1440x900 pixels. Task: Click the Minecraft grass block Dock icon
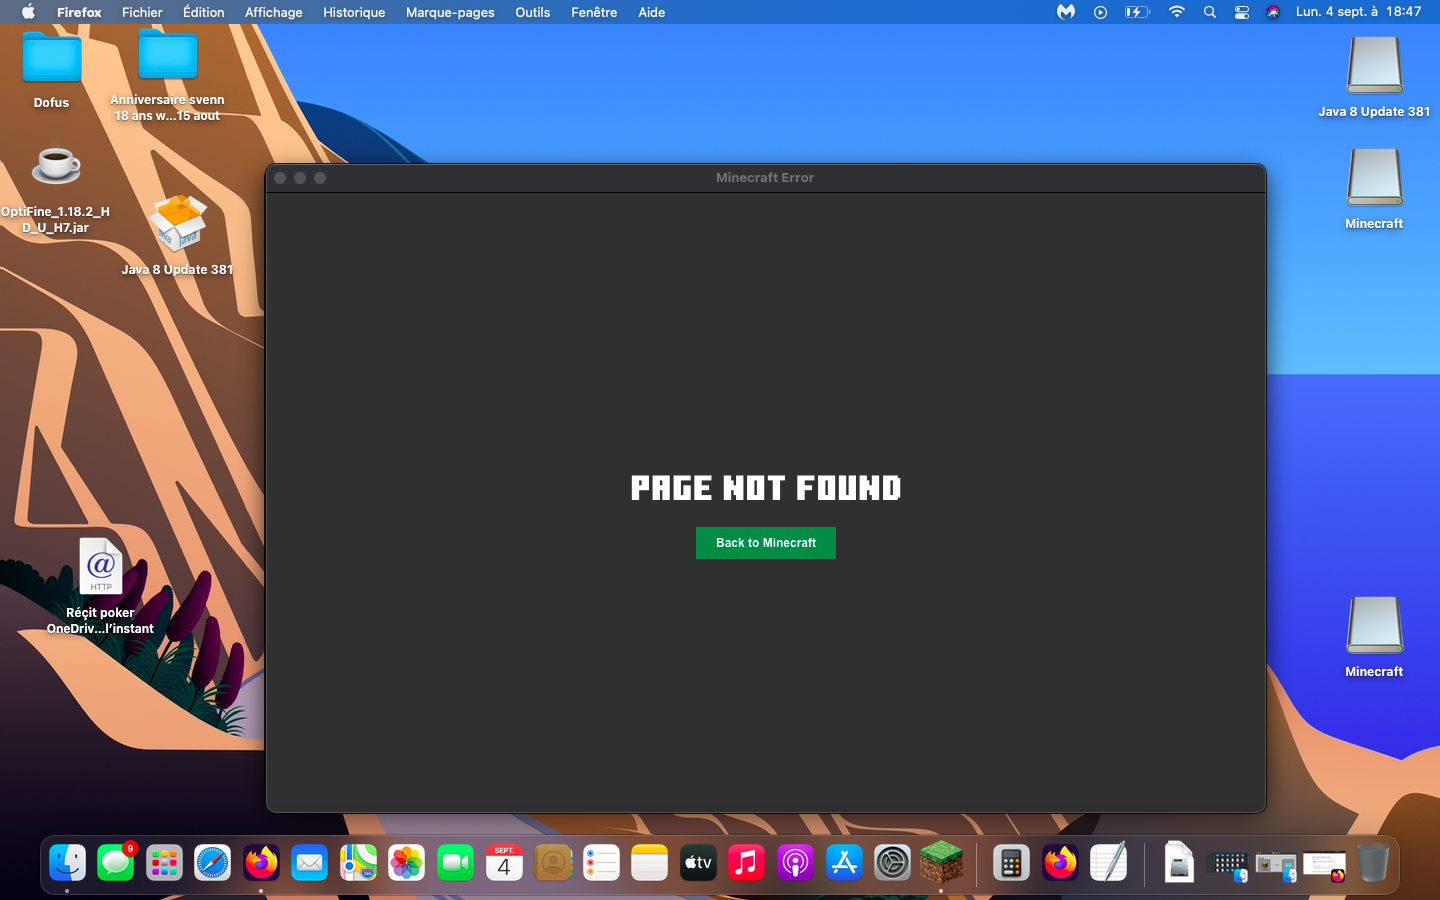[x=941, y=862]
